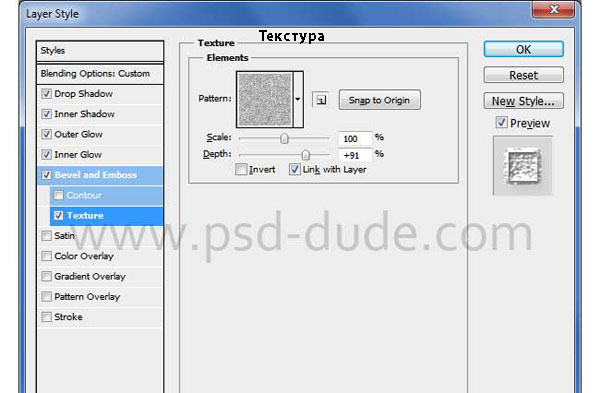Select the Satin label
This screenshot has height=393, width=600.
point(64,236)
